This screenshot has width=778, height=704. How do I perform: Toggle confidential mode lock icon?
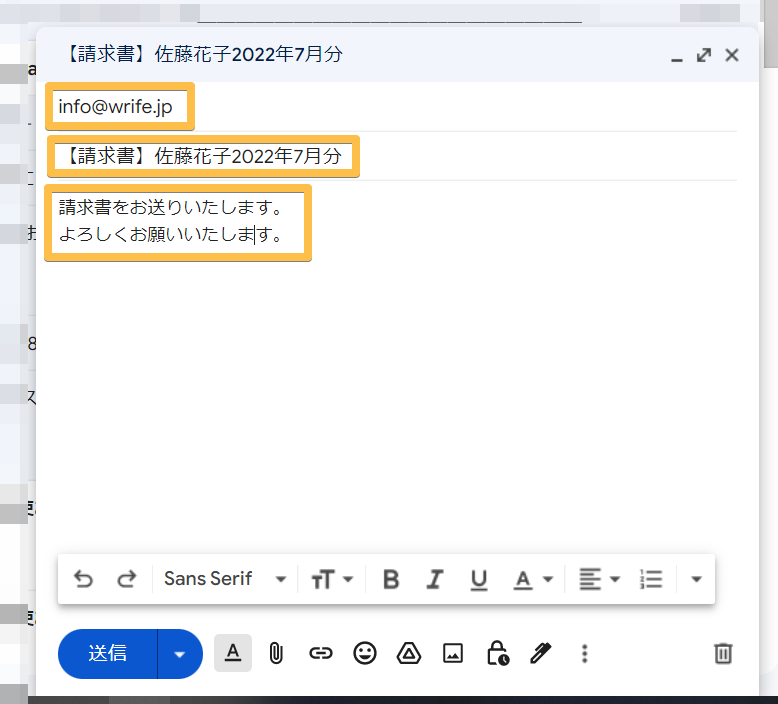[497, 654]
